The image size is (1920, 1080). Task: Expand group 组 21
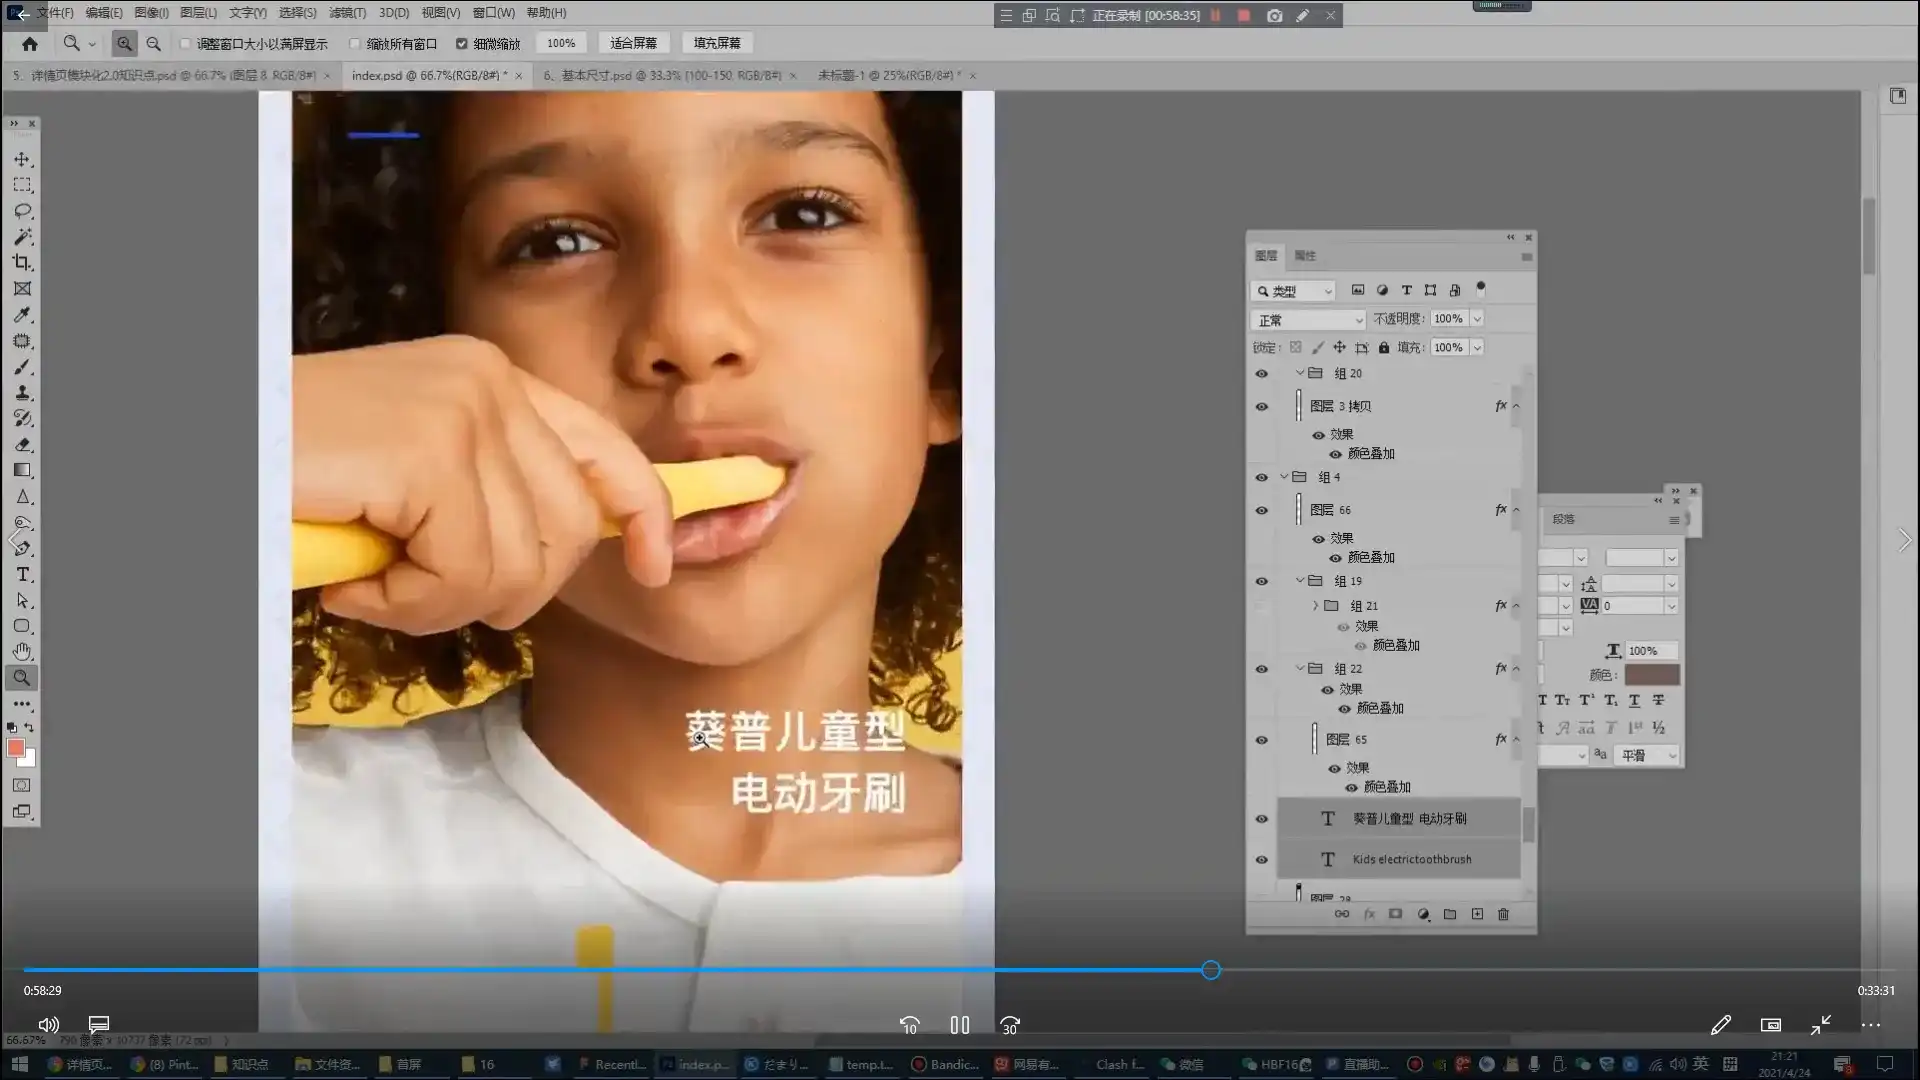(1315, 605)
